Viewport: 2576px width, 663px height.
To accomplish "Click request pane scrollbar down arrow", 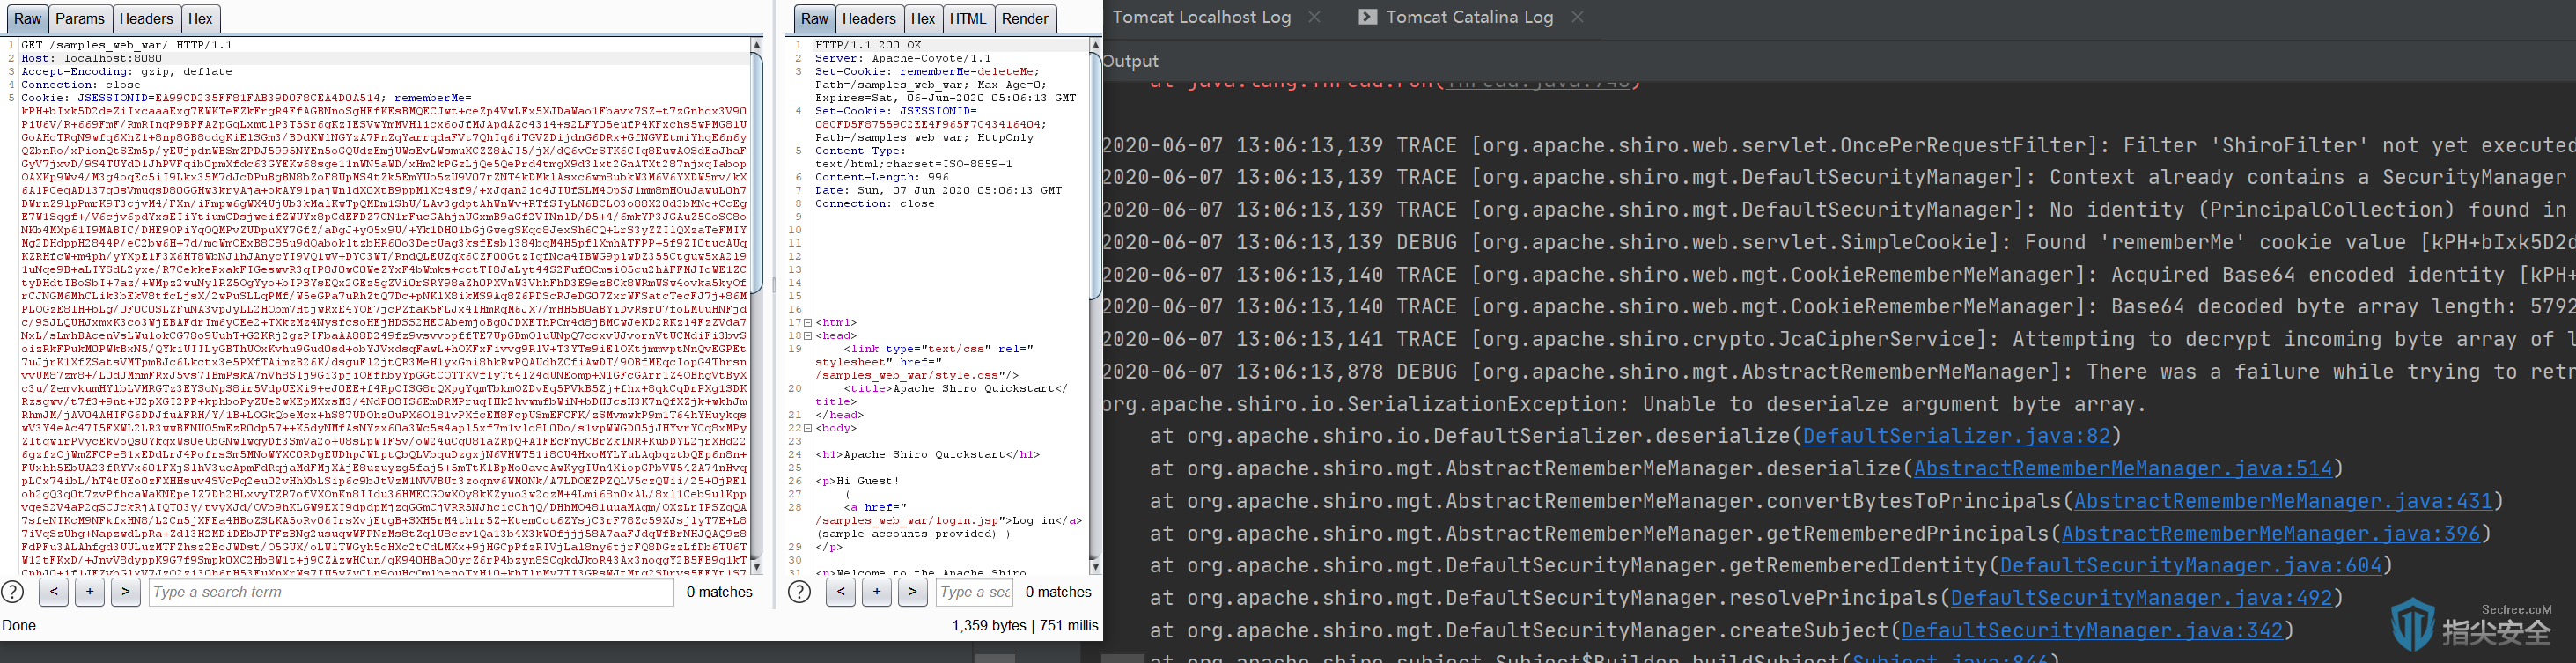I will tap(757, 567).
